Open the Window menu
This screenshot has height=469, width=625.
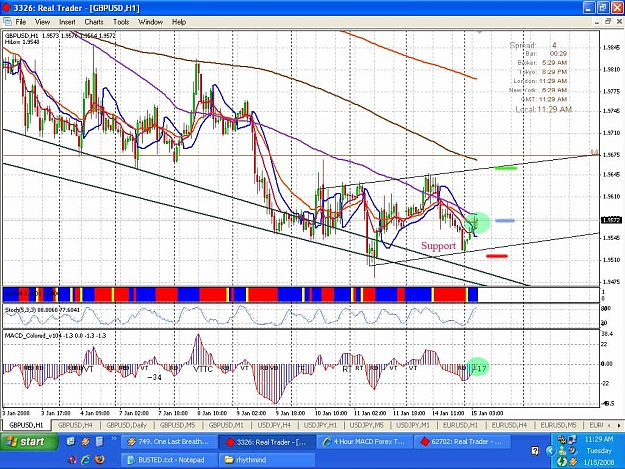tap(150, 22)
